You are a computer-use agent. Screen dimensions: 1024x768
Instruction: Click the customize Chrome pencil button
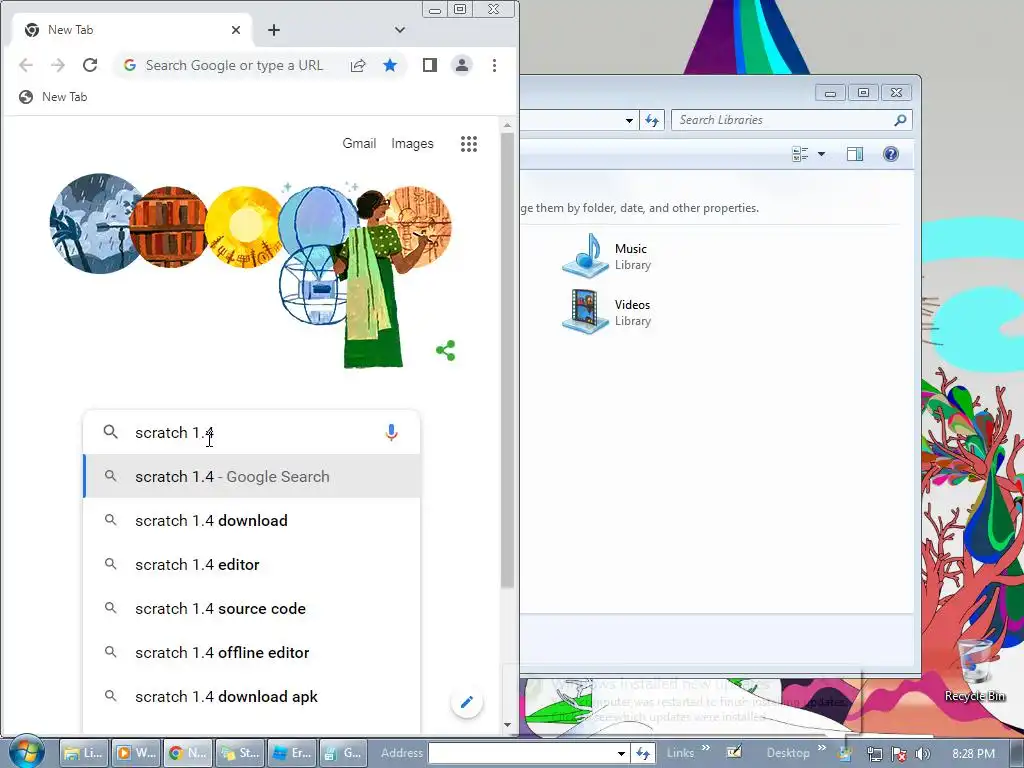(x=466, y=702)
